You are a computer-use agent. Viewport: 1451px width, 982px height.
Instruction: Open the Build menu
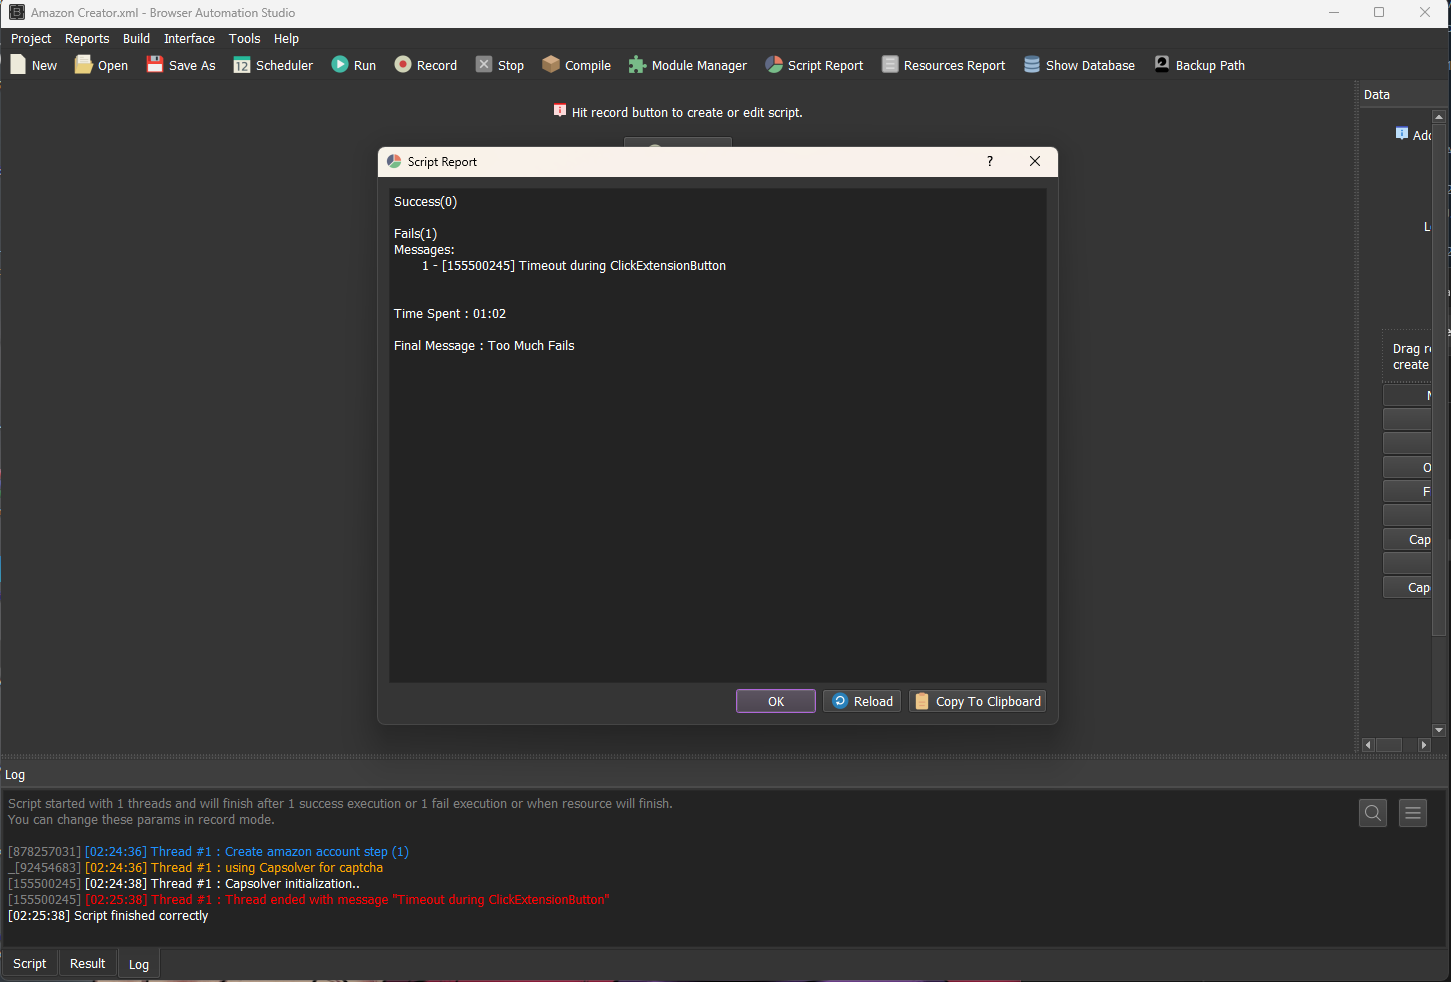(136, 39)
